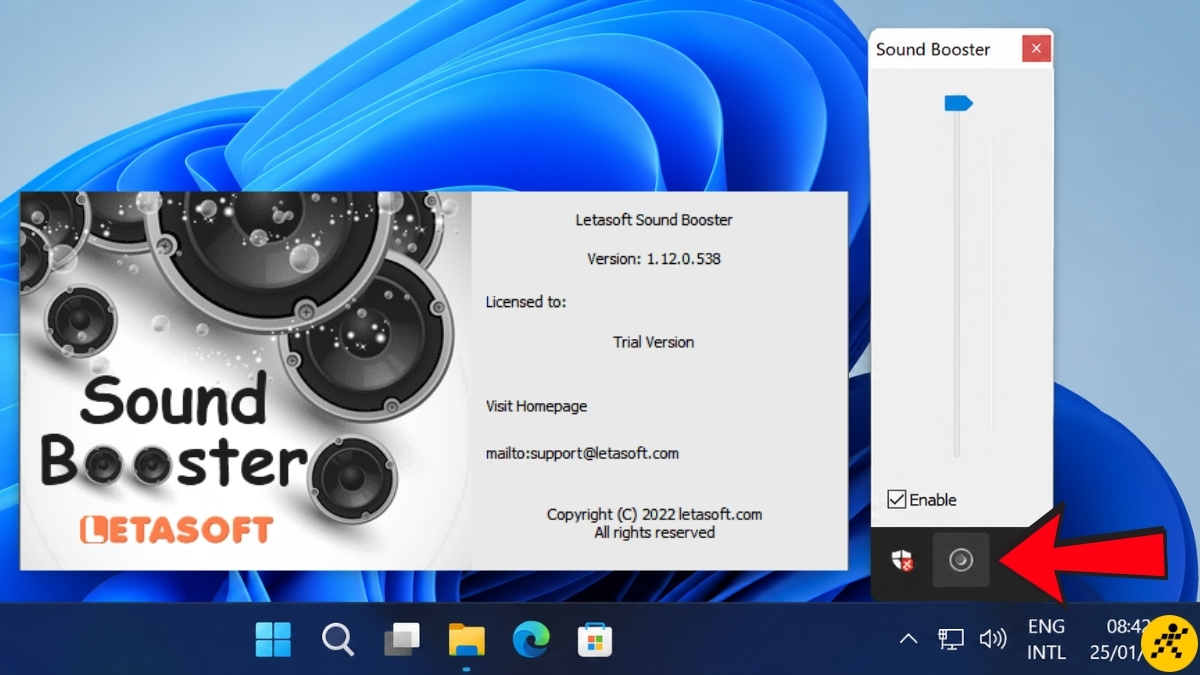Follow the Visit Homepage link
The height and width of the screenshot is (675, 1200).
(536, 406)
